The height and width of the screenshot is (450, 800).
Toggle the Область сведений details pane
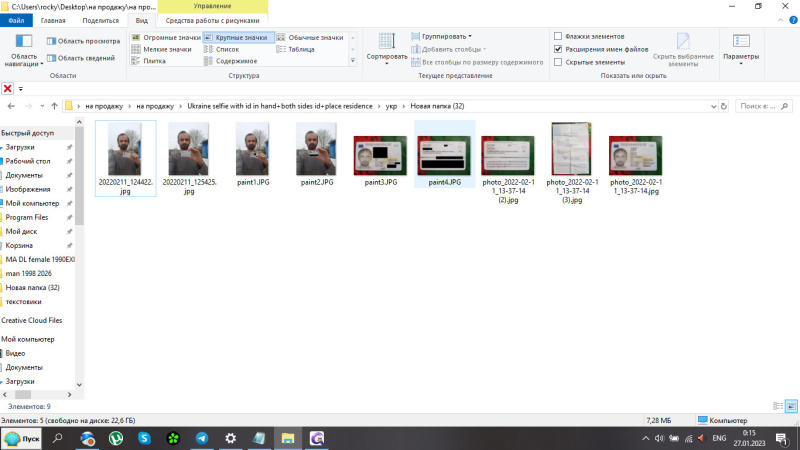pyautogui.click(x=80, y=58)
